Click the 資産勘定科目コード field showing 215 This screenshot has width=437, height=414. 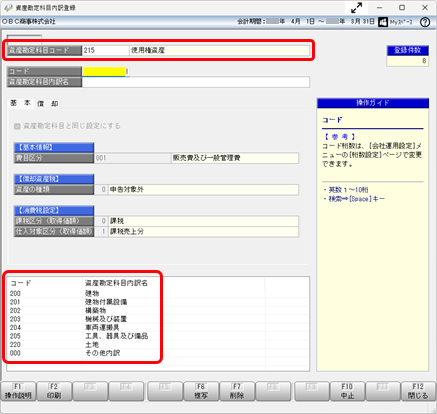[105, 50]
